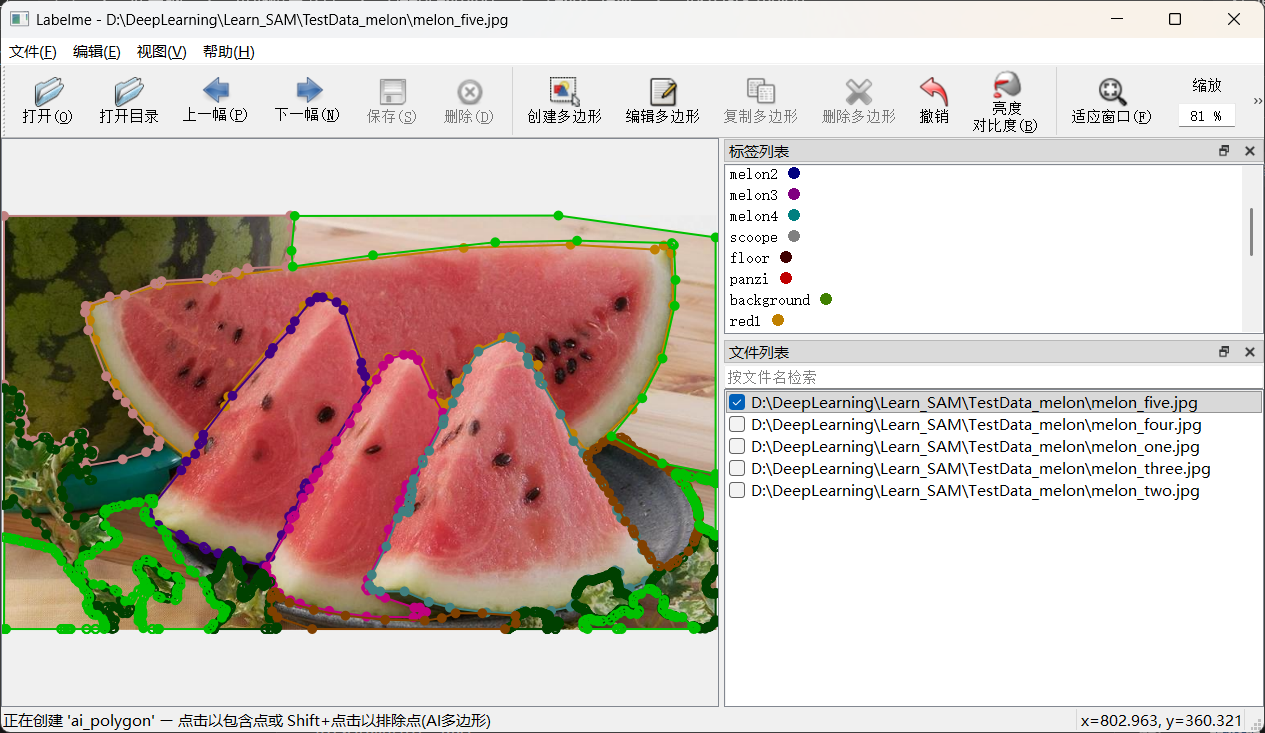The height and width of the screenshot is (733, 1265).
Task: Click panzi red color dot
Action: (786, 278)
